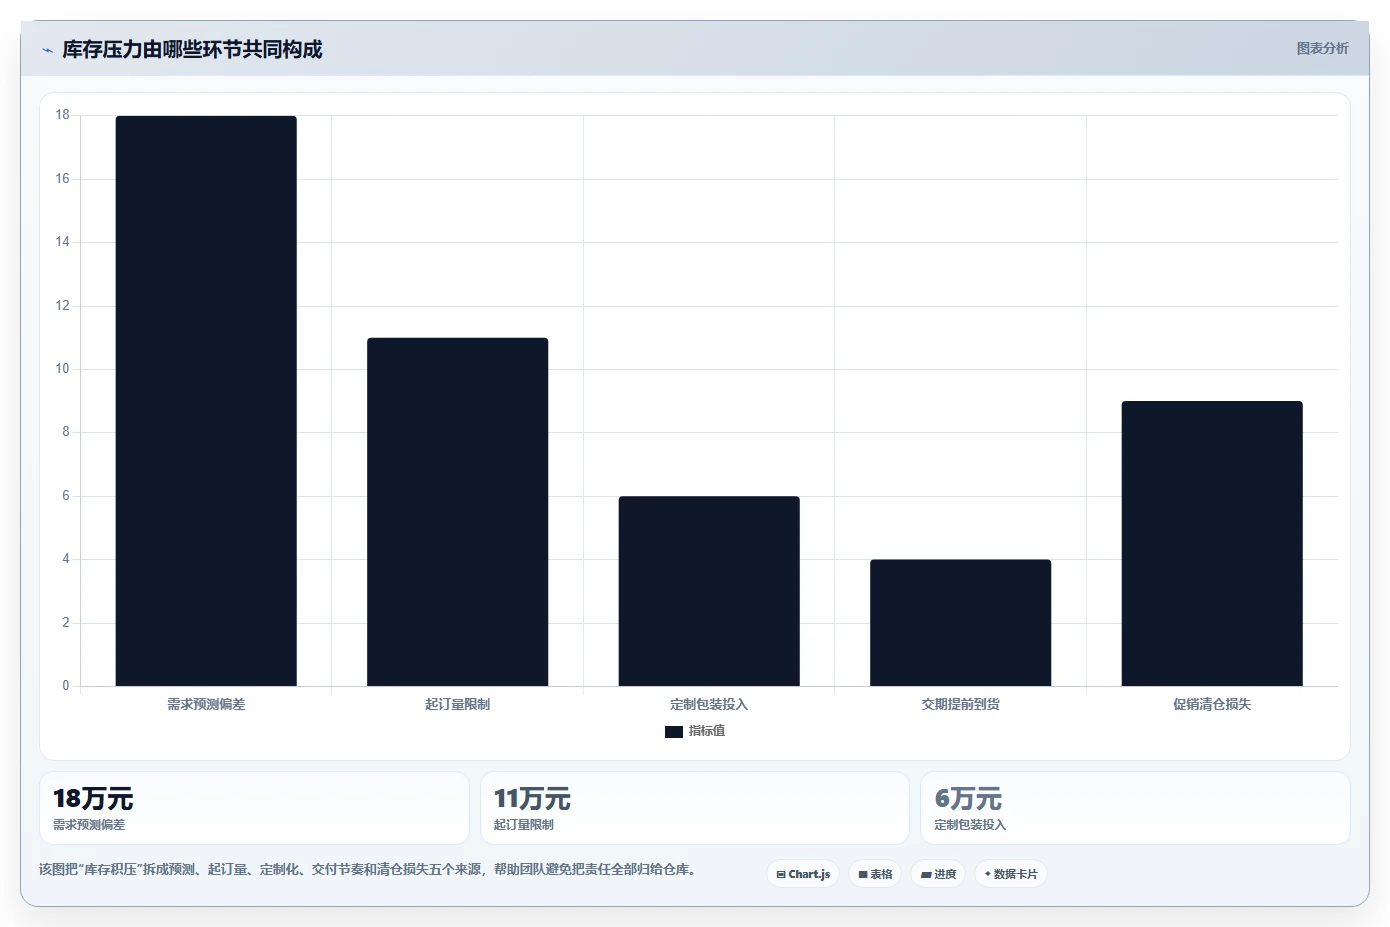
Task: Open the 6万元 定制包装投入 data card
Action: click(1135, 808)
